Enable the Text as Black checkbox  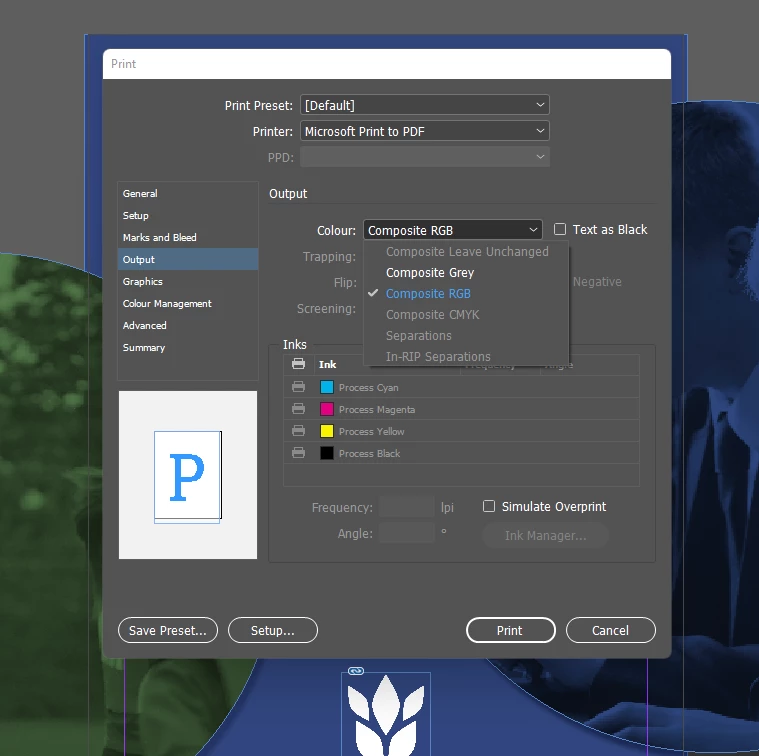[x=560, y=229]
